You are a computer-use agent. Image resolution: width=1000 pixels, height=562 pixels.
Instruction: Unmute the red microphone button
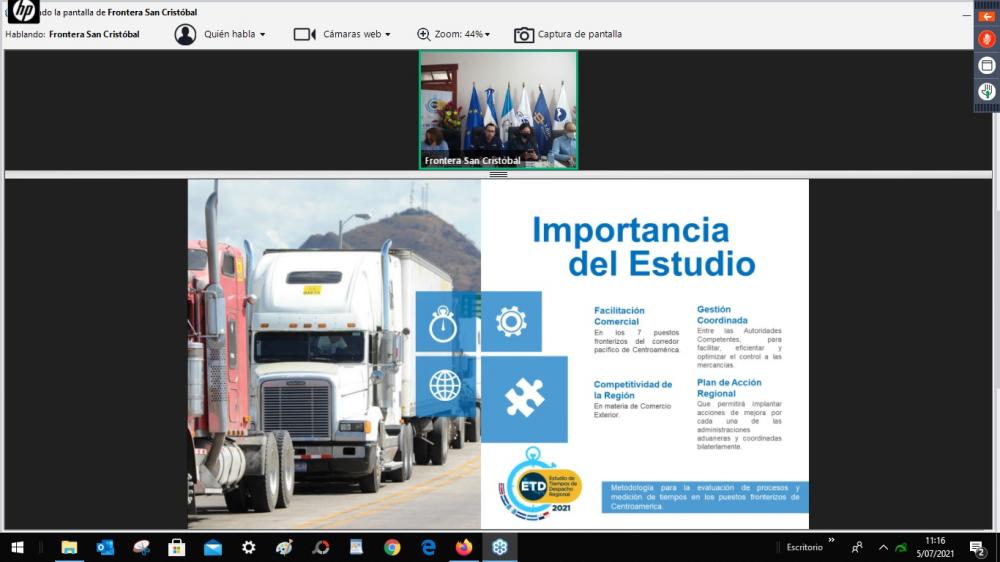tap(986, 39)
